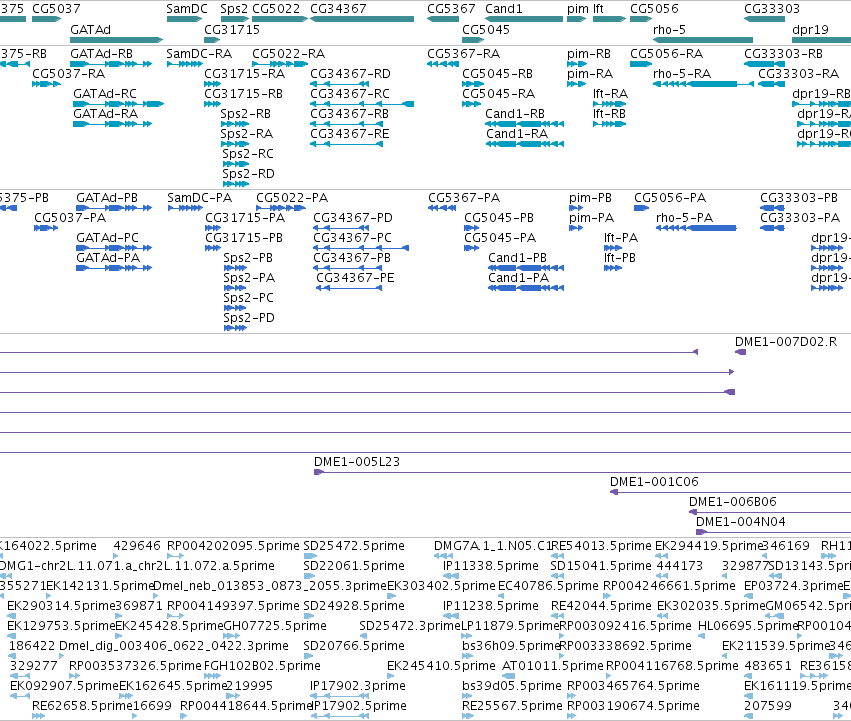The width and height of the screenshot is (851, 721).
Task: Select transcript CG5037-RA
Action: [46, 84]
